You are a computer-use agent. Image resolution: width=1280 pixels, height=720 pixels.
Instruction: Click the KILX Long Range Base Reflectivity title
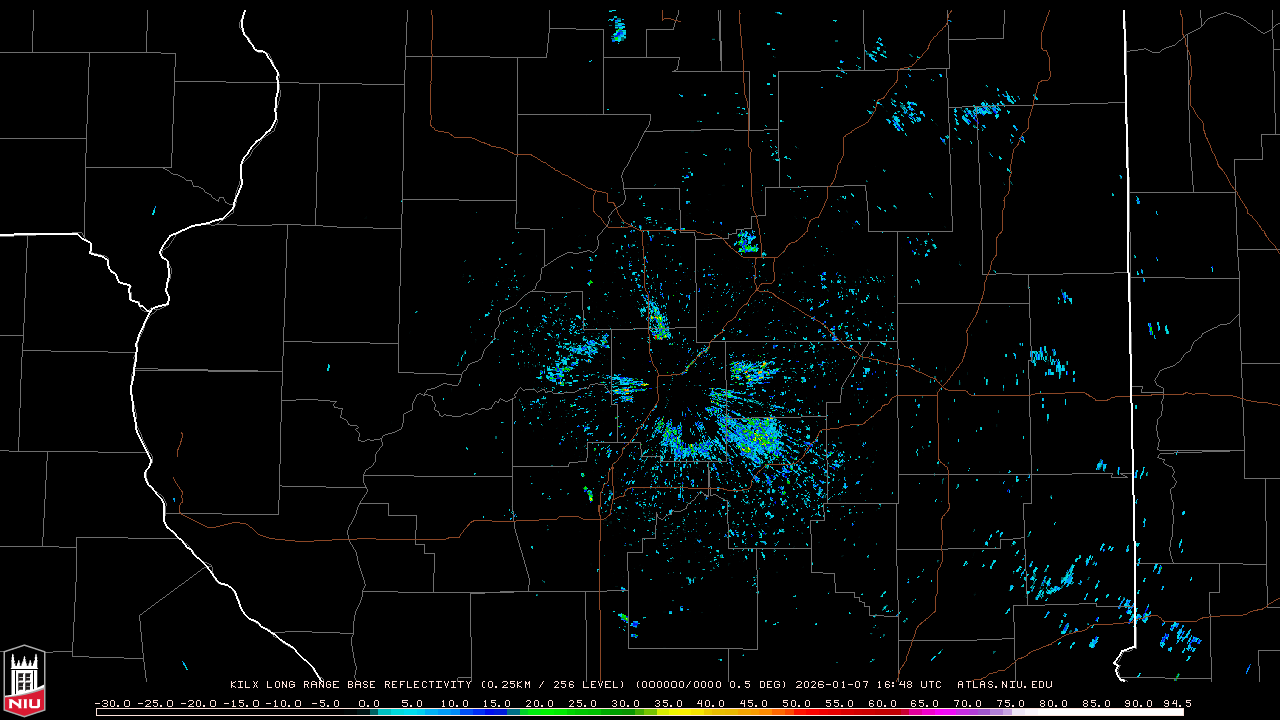350,685
